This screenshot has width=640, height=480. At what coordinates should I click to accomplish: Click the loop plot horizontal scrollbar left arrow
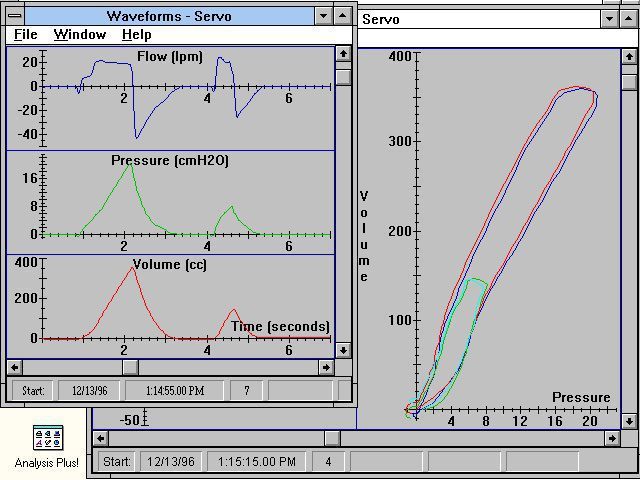pos(100,438)
